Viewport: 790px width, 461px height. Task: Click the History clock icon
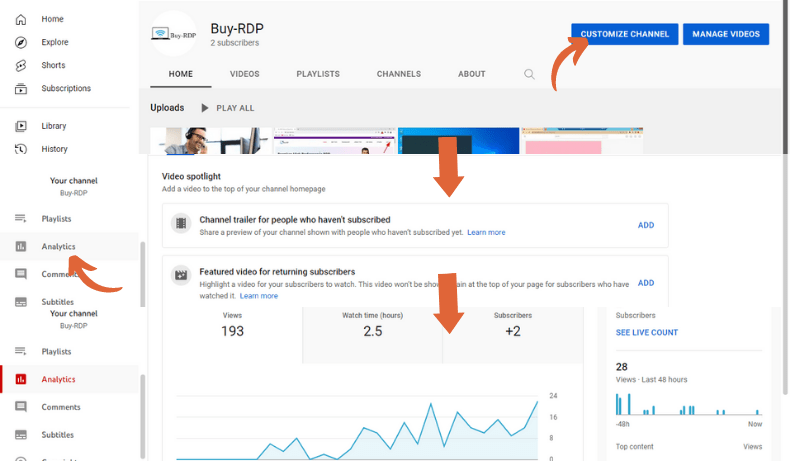21,149
